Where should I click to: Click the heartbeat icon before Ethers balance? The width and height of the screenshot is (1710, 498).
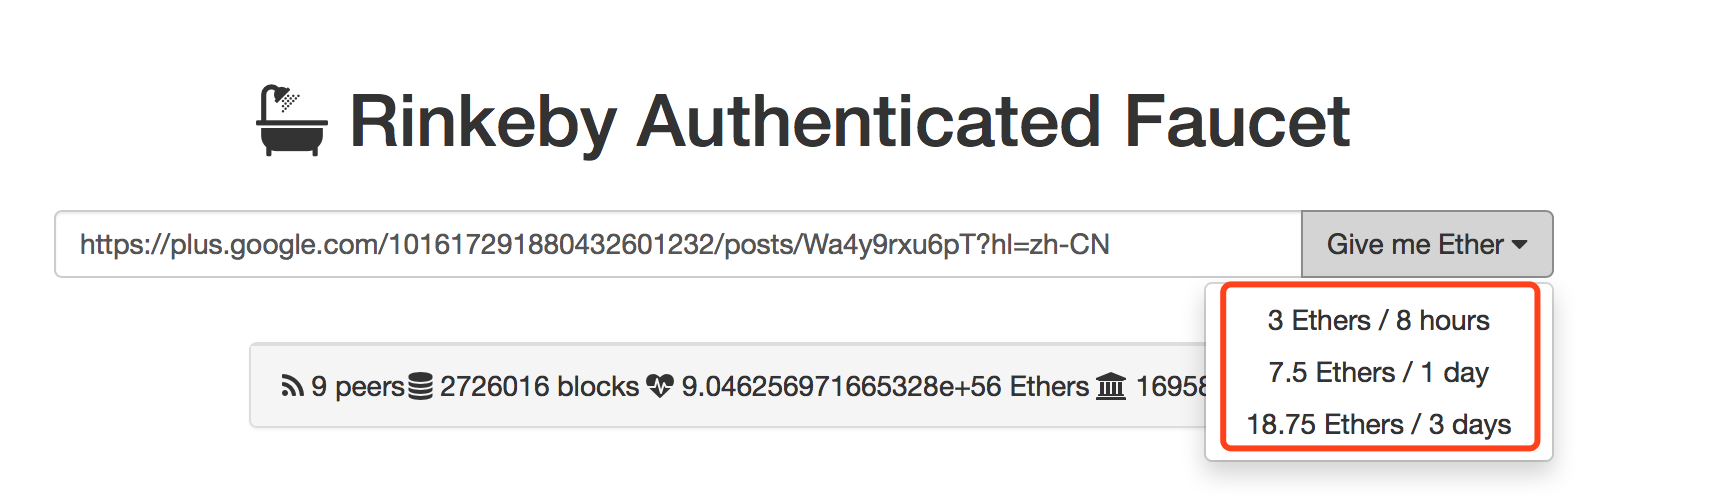pos(659,386)
